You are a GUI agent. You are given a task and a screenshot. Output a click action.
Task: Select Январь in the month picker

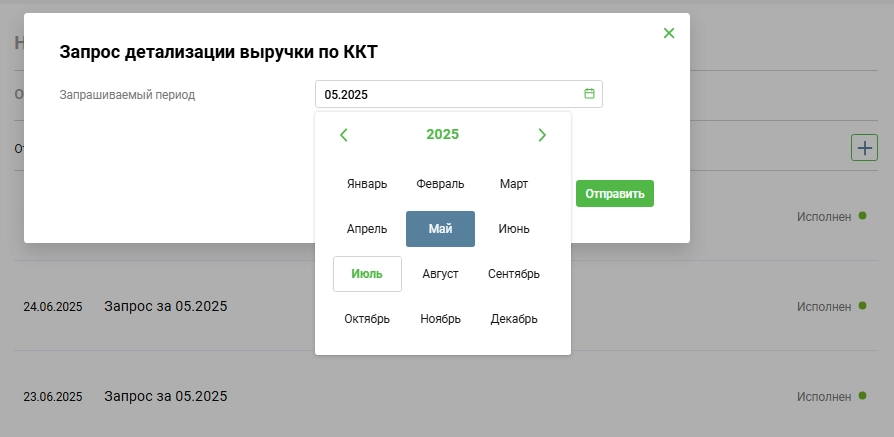tap(367, 184)
